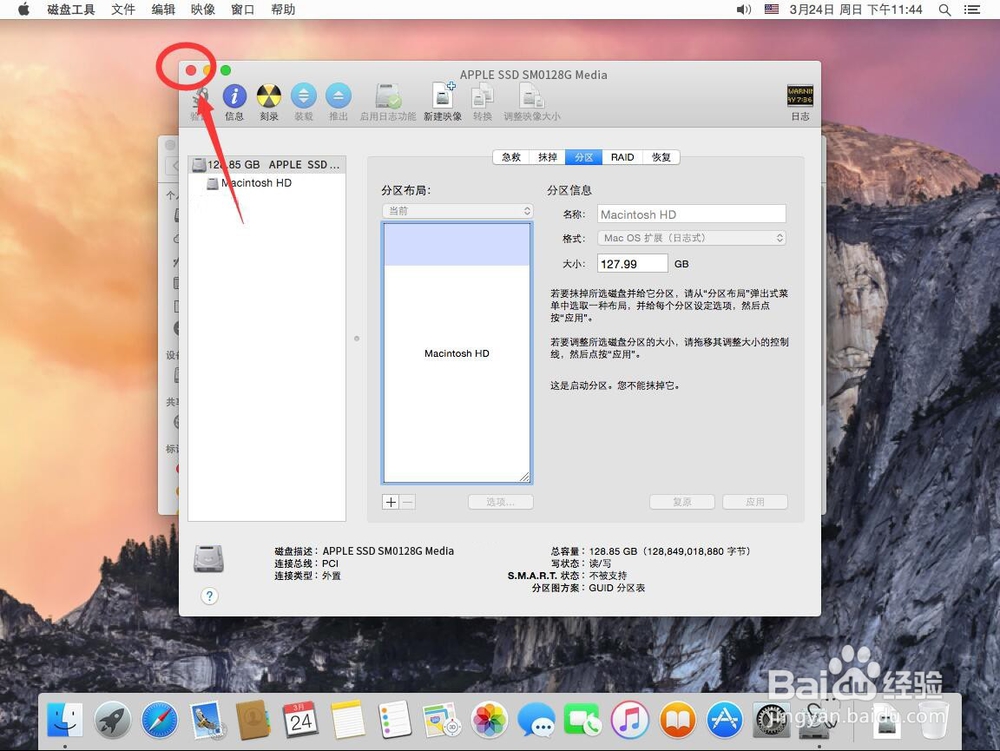This screenshot has width=1000, height=751.
Task: Open iTunes from the dock
Action: (630, 720)
